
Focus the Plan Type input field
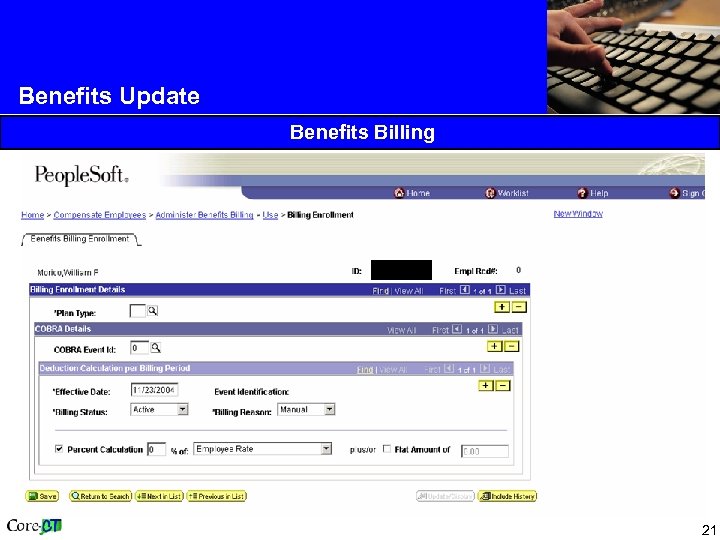tap(137, 311)
